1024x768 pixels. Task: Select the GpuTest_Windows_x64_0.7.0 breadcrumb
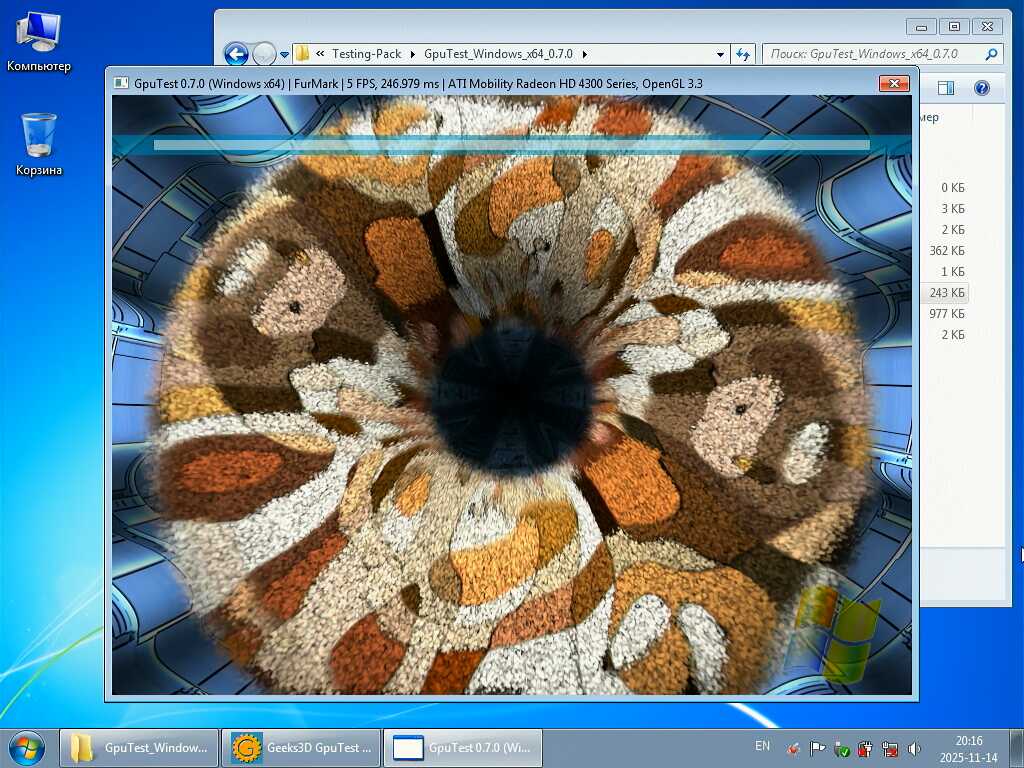click(x=498, y=54)
